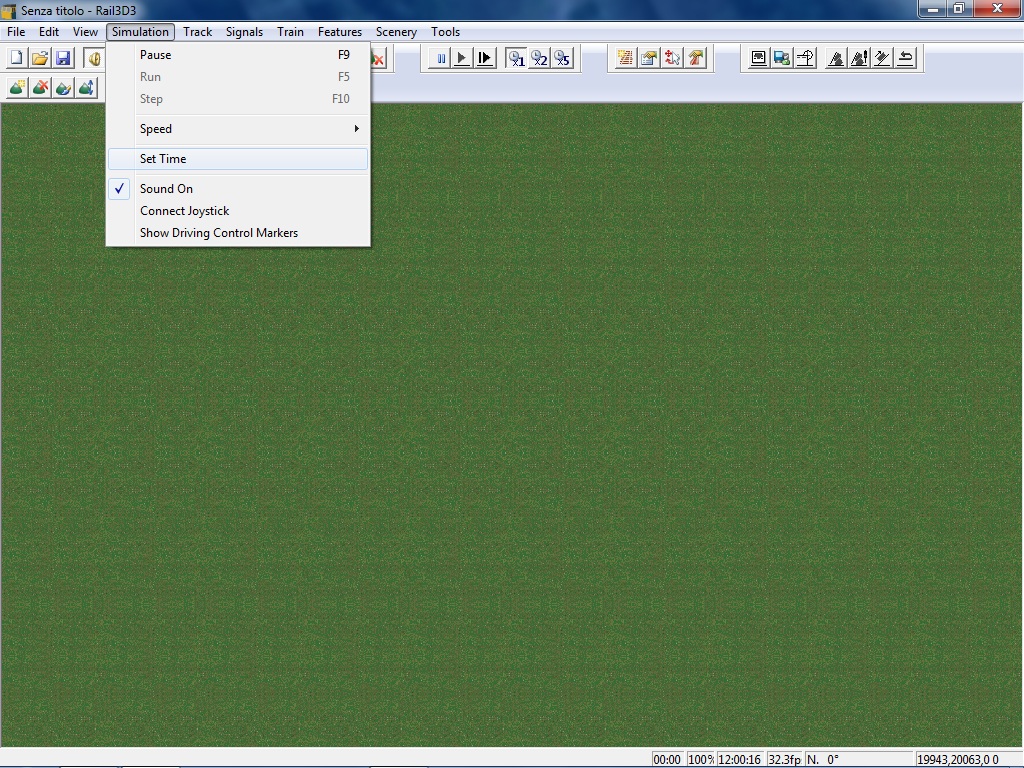
Task: Open the File menu
Action: tap(16, 32)
